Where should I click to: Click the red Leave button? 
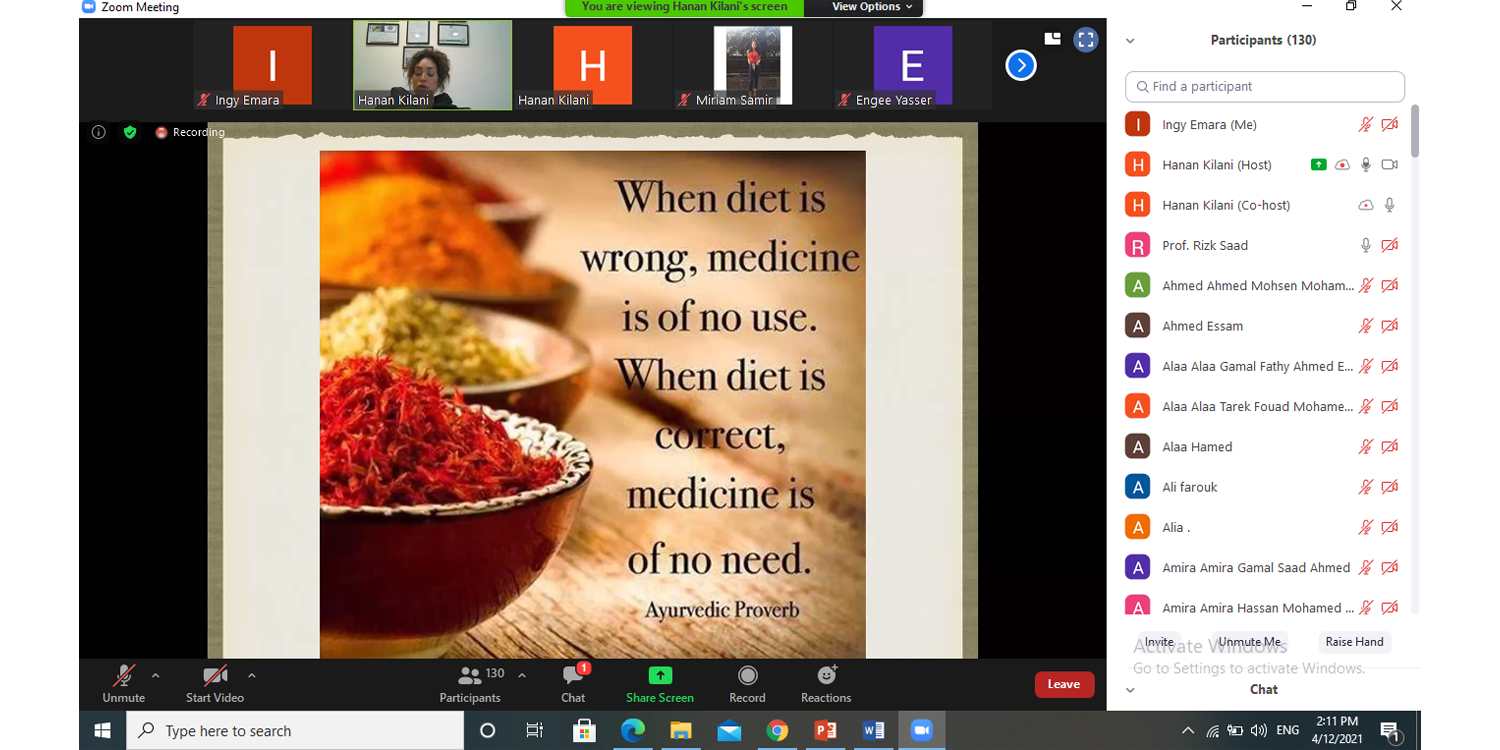(x=1063, y=685)
